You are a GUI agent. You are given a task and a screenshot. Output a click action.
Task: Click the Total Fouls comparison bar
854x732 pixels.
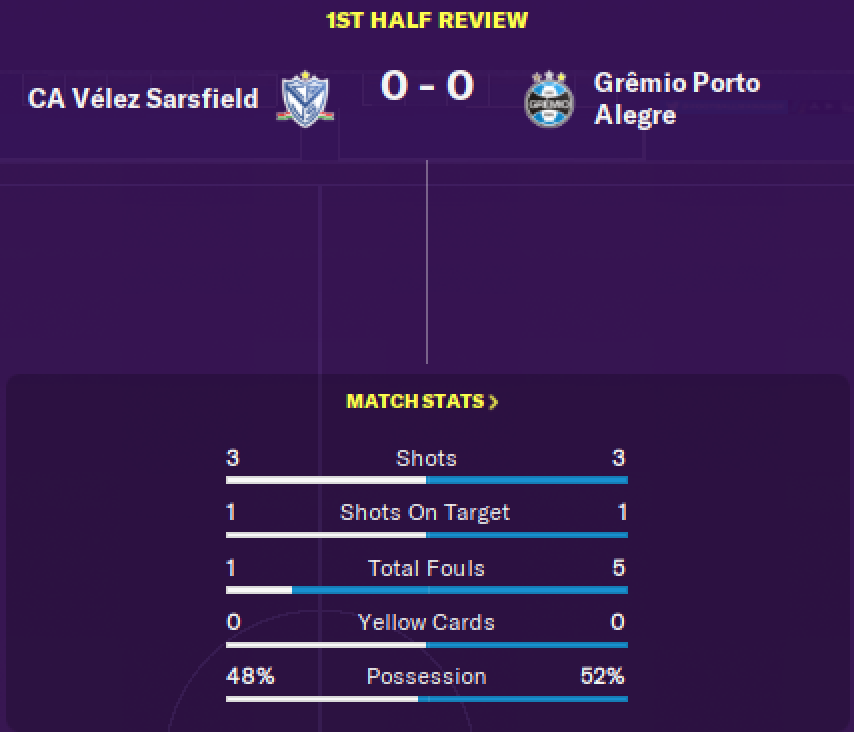coord(427,590)
